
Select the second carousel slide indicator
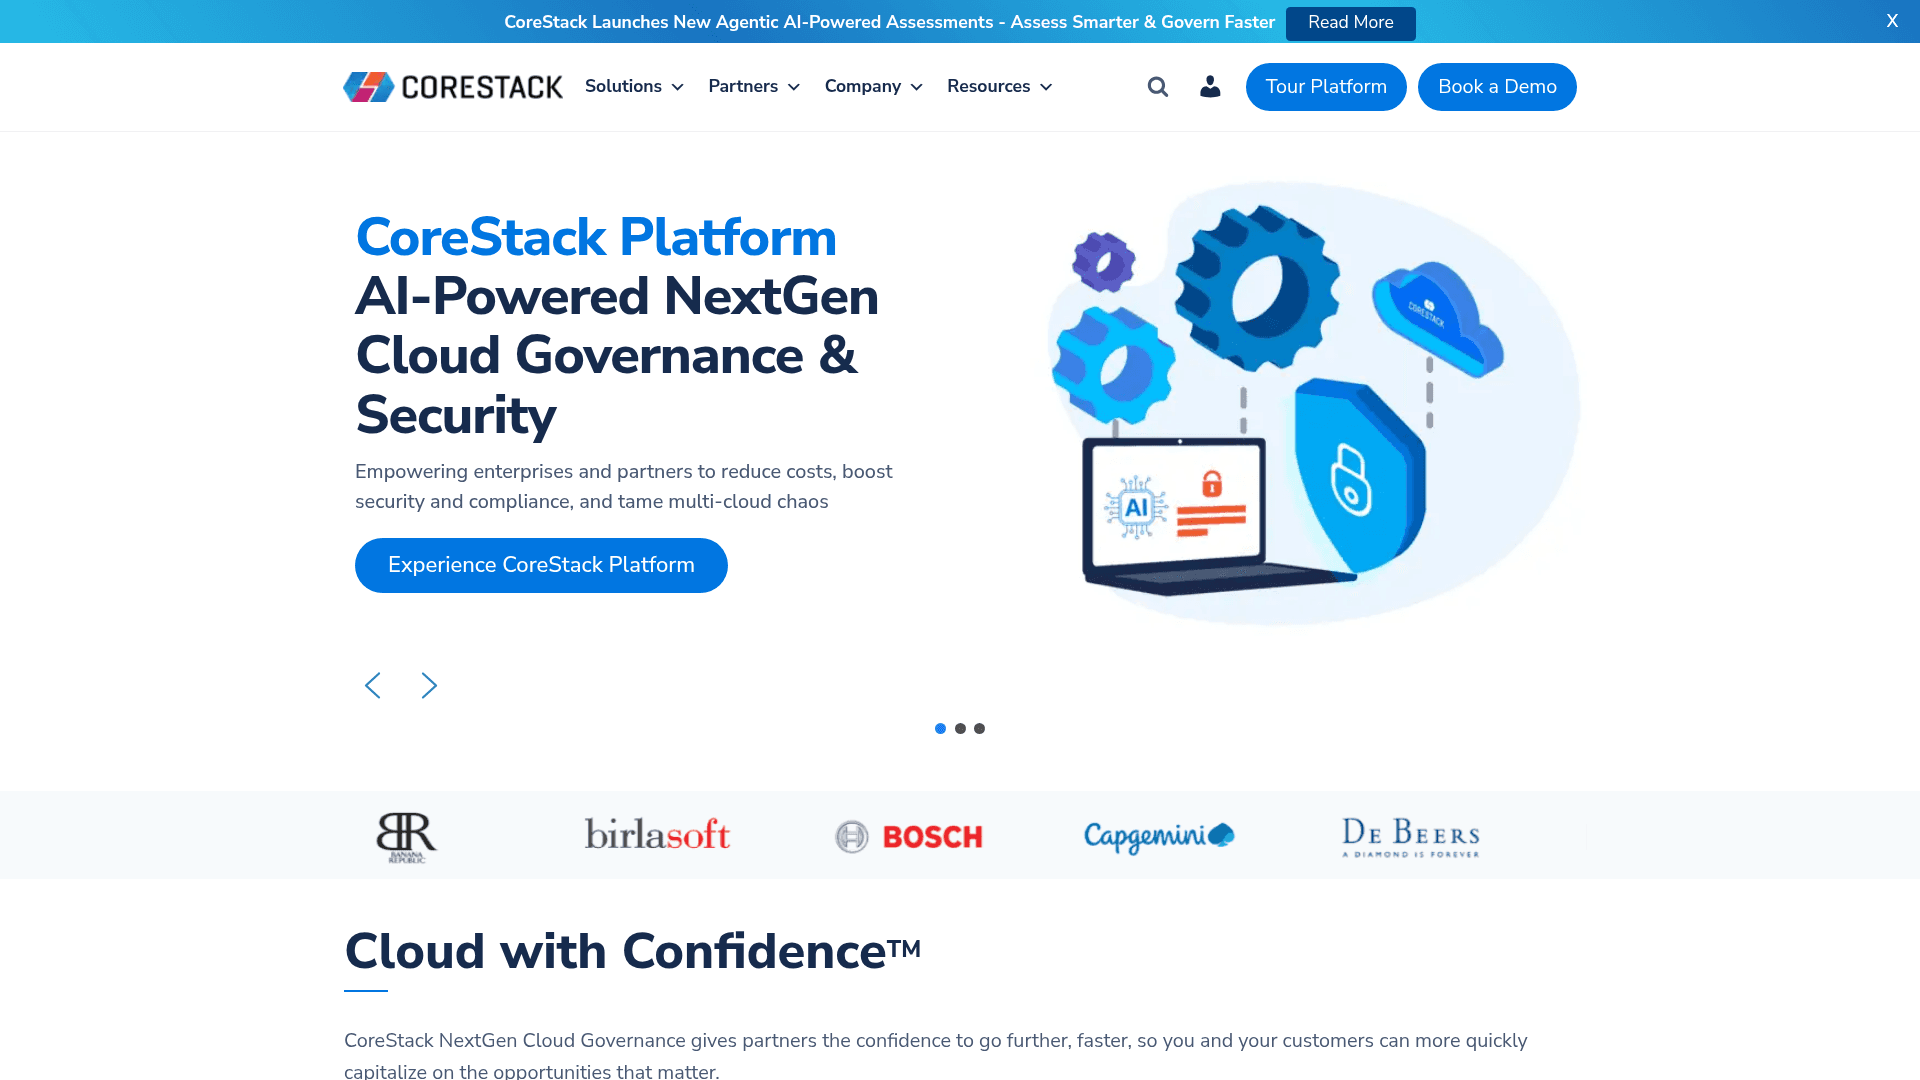pos(960,728)
